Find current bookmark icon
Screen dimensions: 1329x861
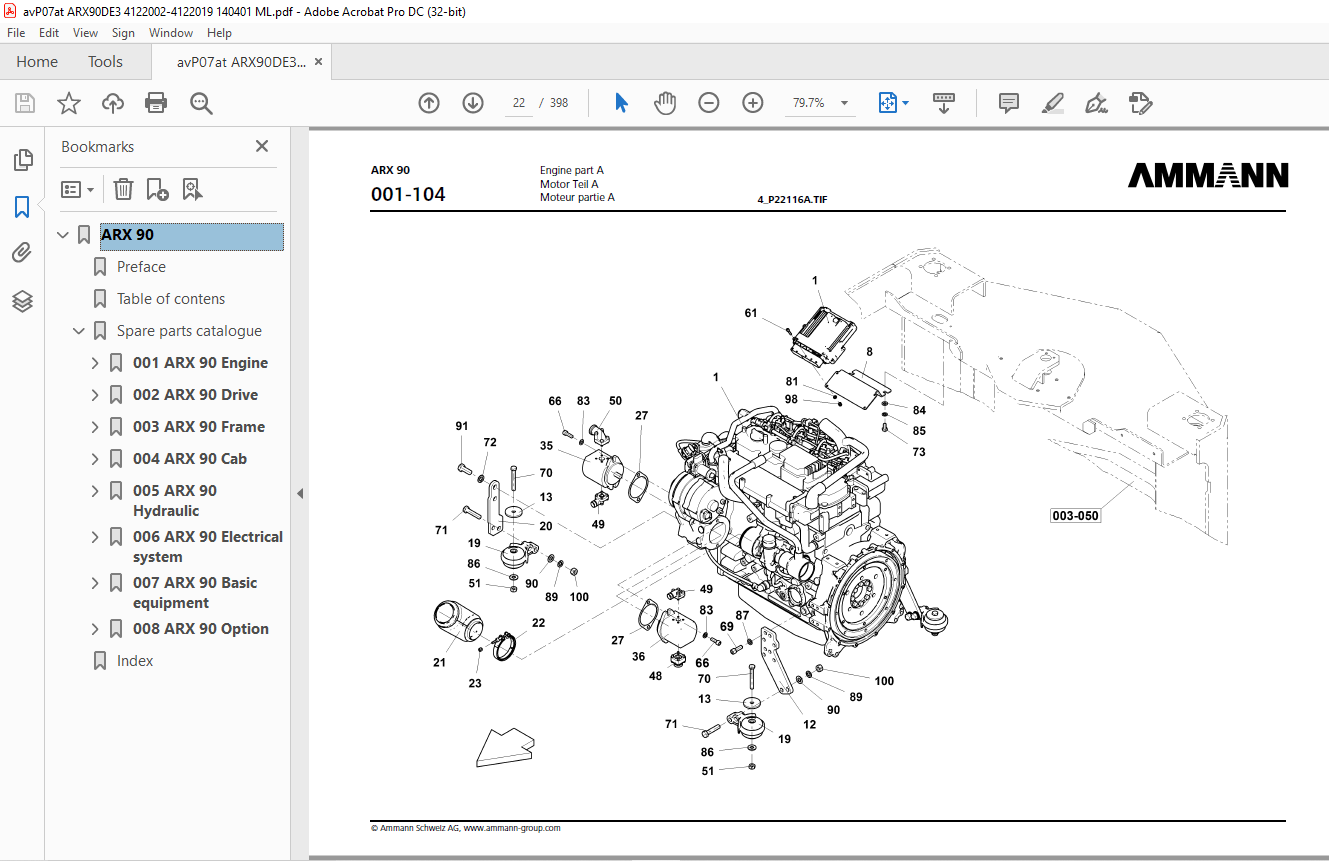[x=192, y=189]
